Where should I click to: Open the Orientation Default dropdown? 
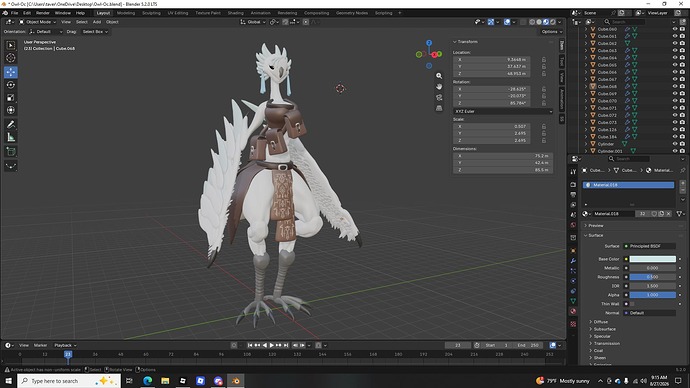click(x=46, y=32)
